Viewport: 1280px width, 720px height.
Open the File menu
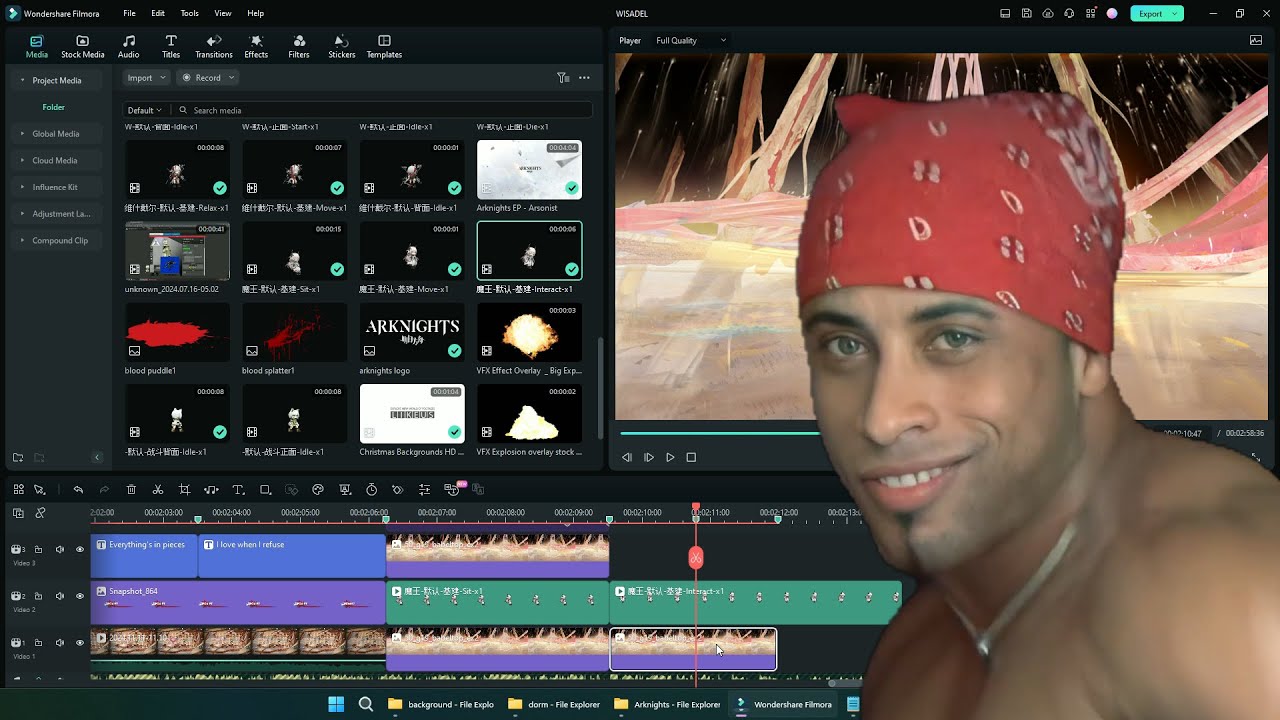(129, 13)
